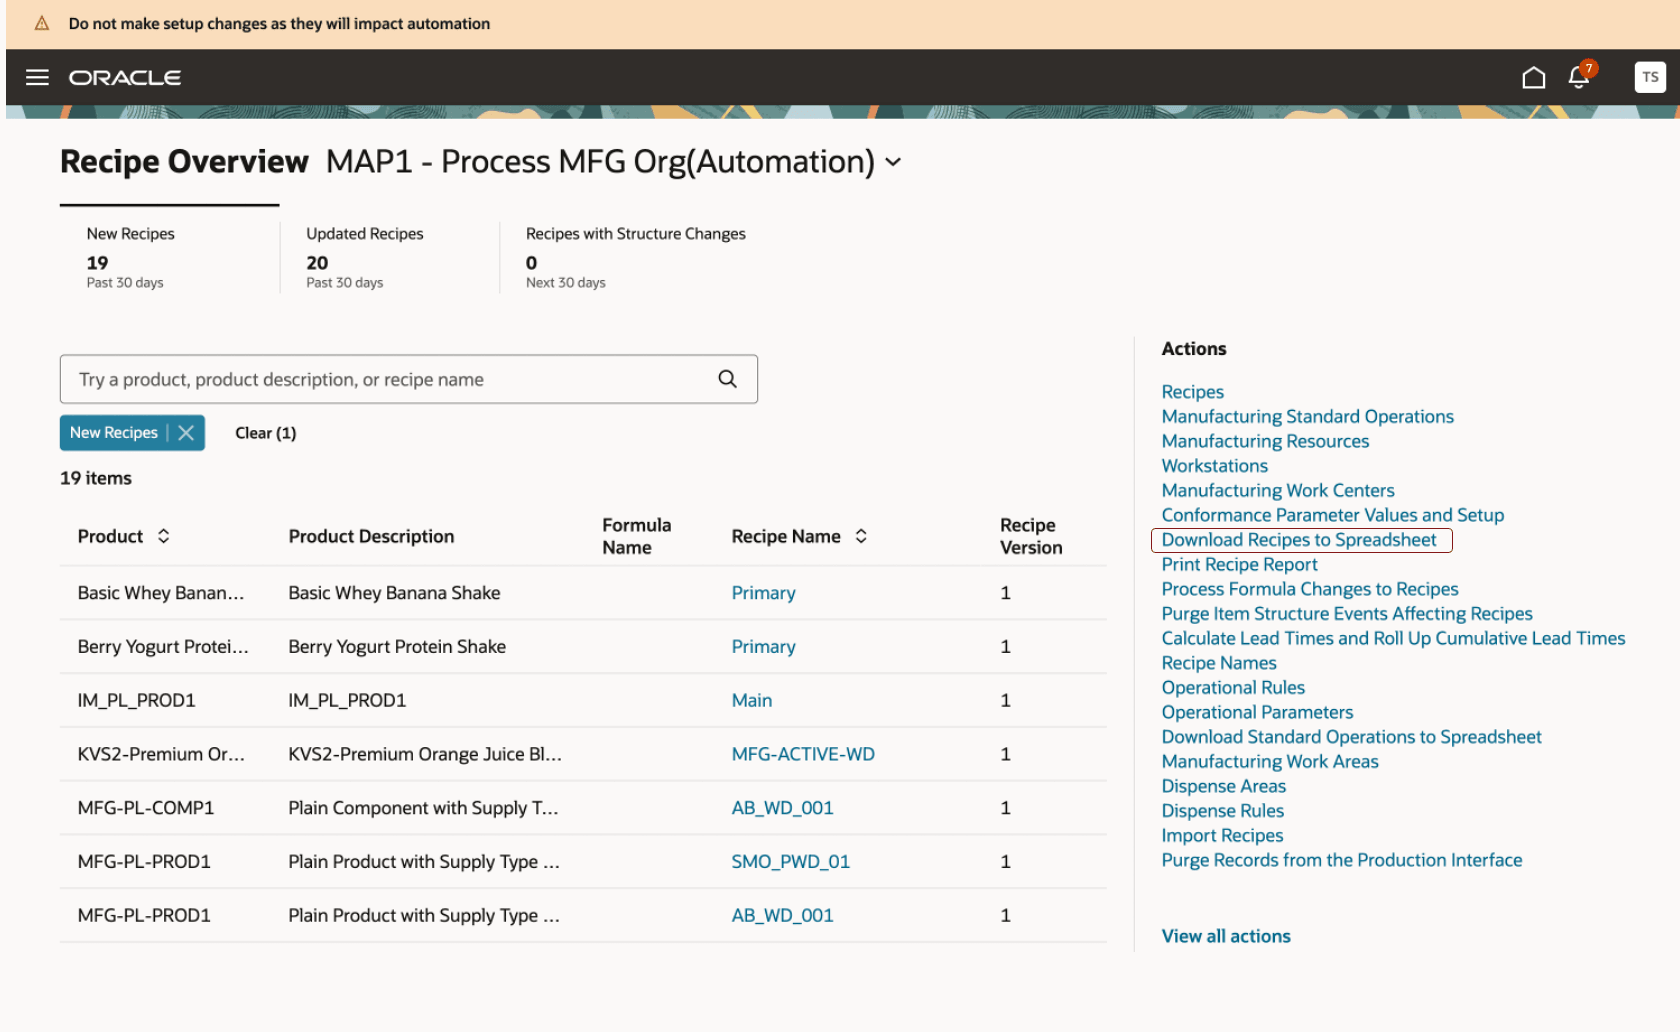Viewport: 1680px width, 1032px height.
Task: Go to the Home icon
Action: (x=1533, y=77)
